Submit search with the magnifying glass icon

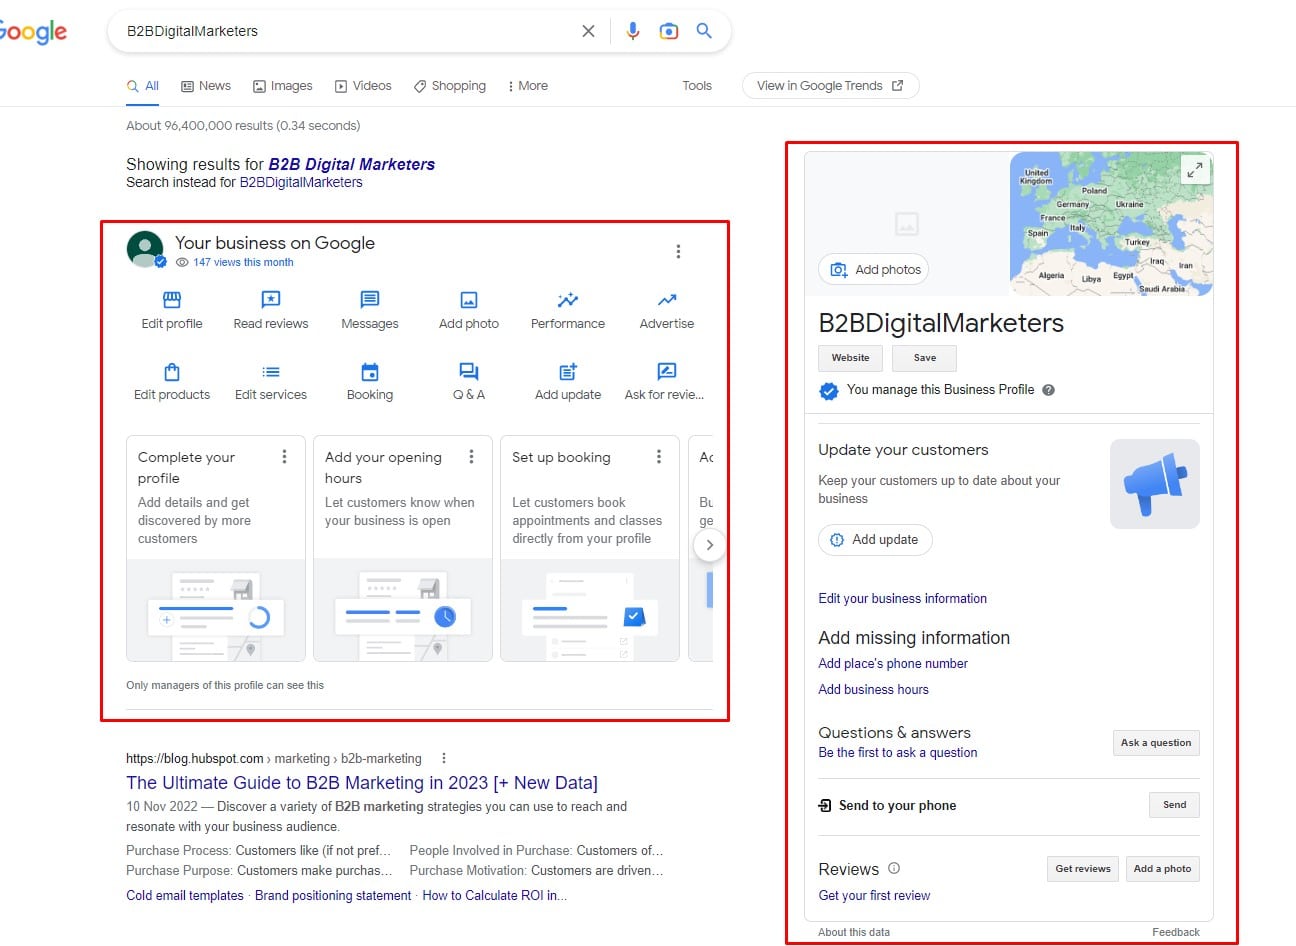tap(704, 31)
